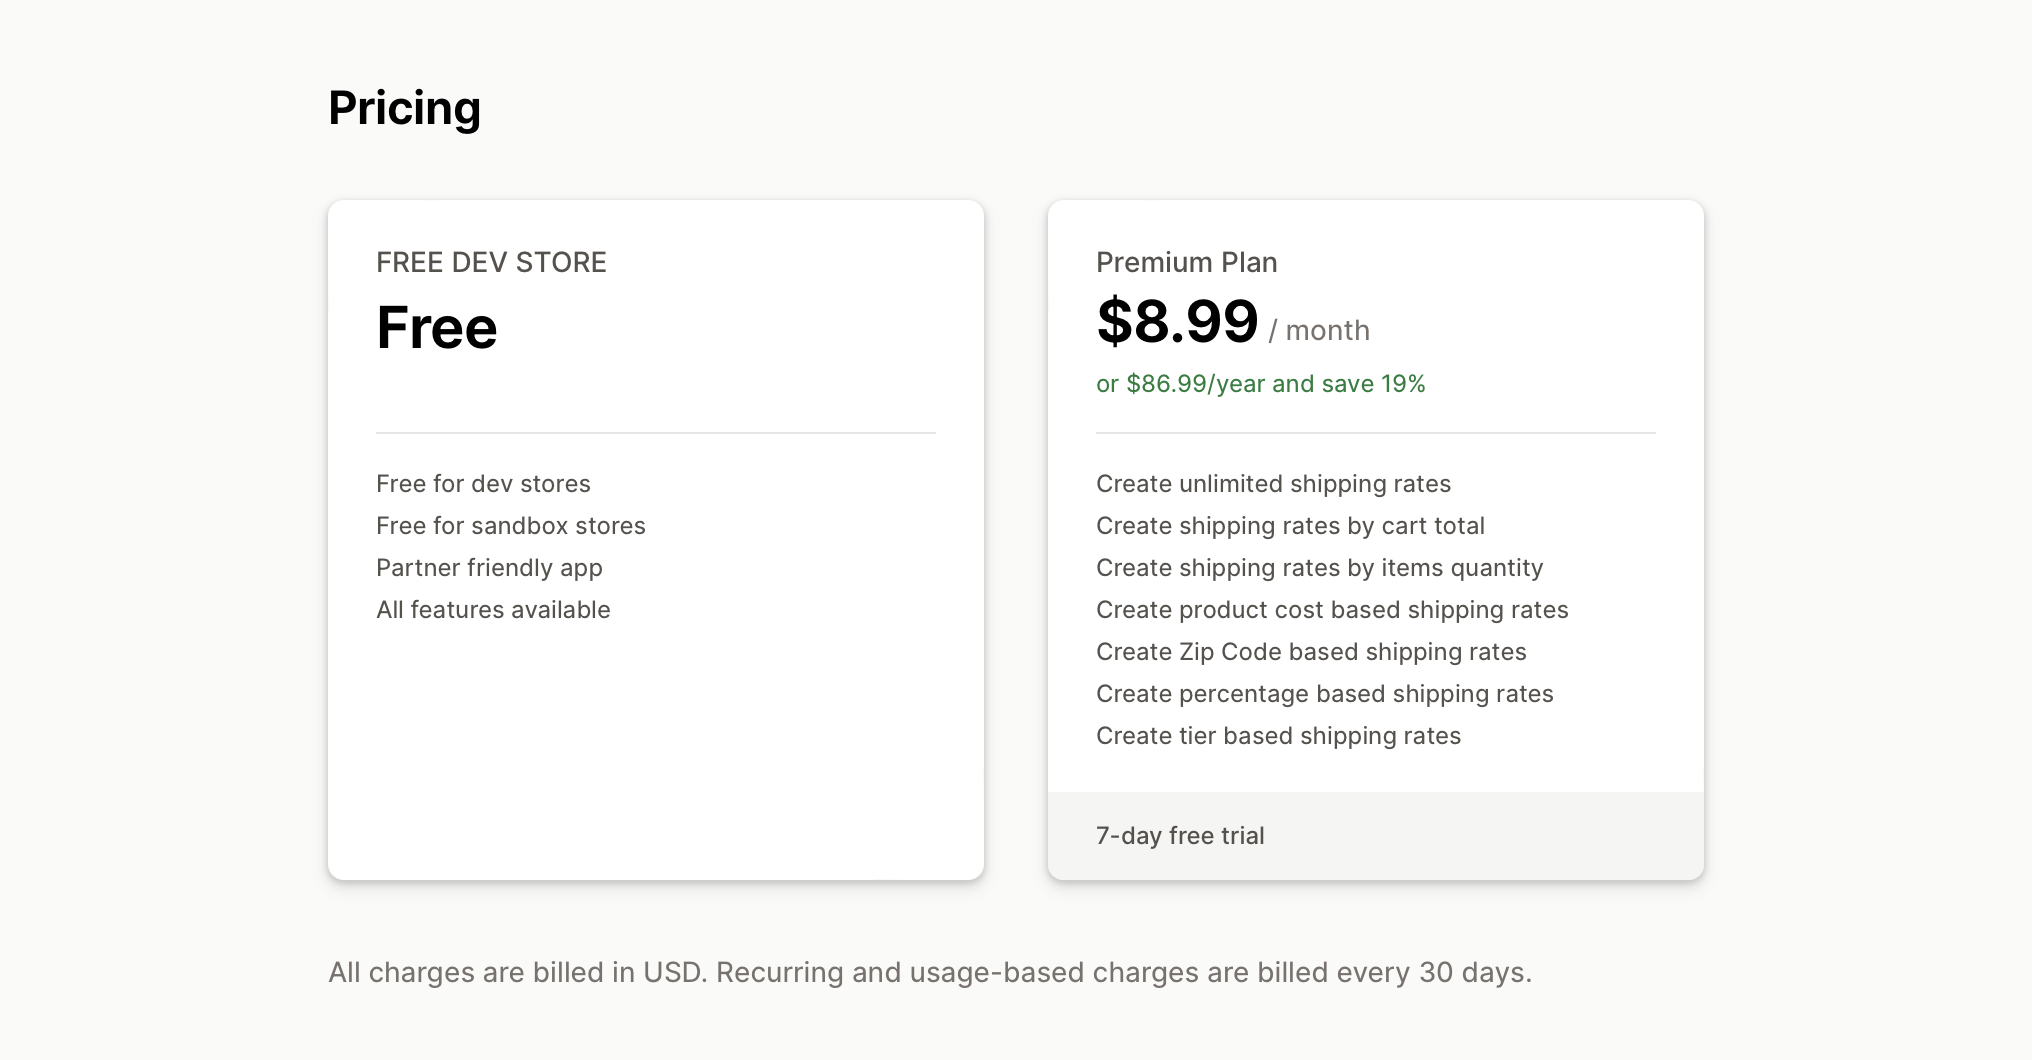Screen dimensions: 2032x1060
Task: Select 'Create Zip Code based shipping rates'
Action: (x=1311, y=651)
